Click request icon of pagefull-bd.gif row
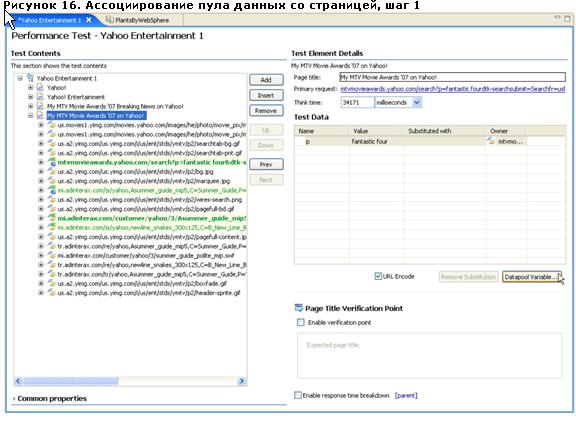Screen dimensions: 576x421 52,209
